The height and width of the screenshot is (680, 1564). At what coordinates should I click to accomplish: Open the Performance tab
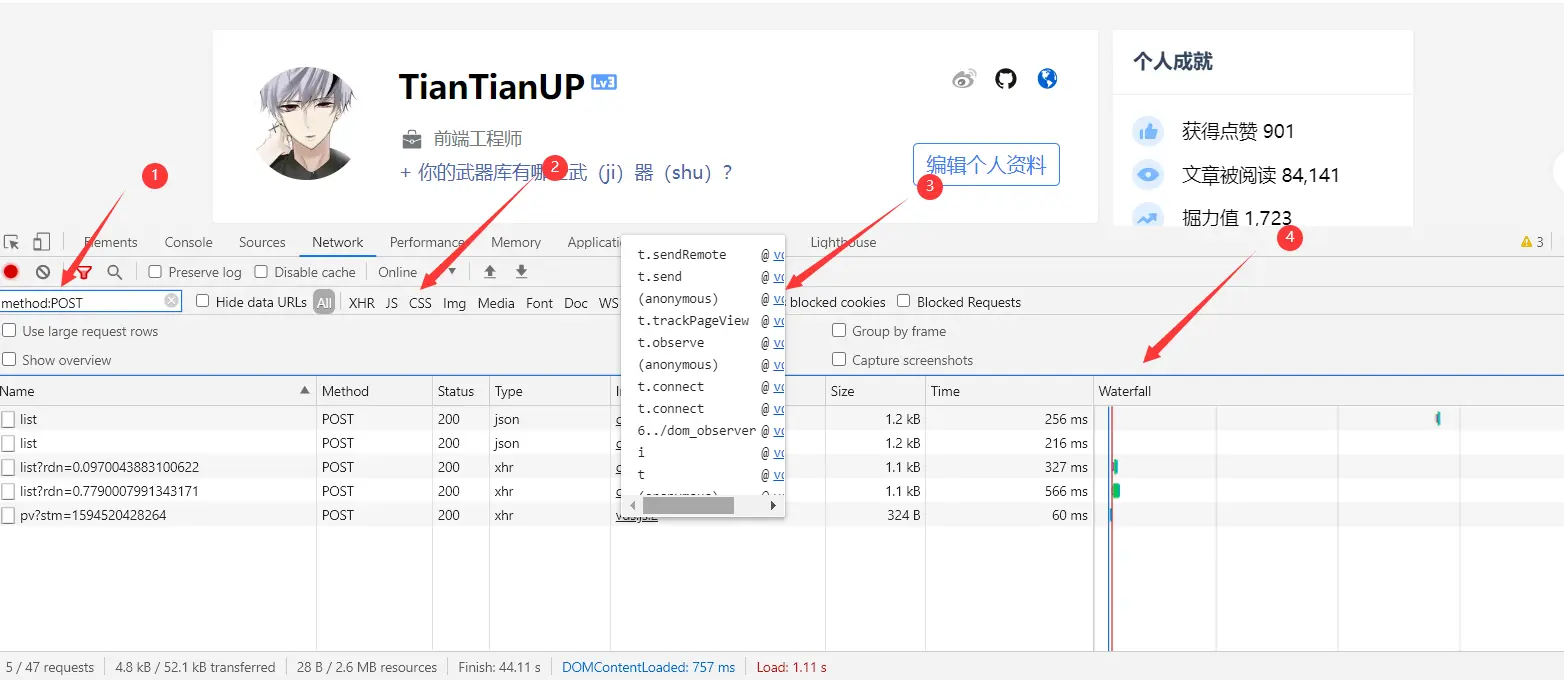pyautogui.click(x=427, y=242)
